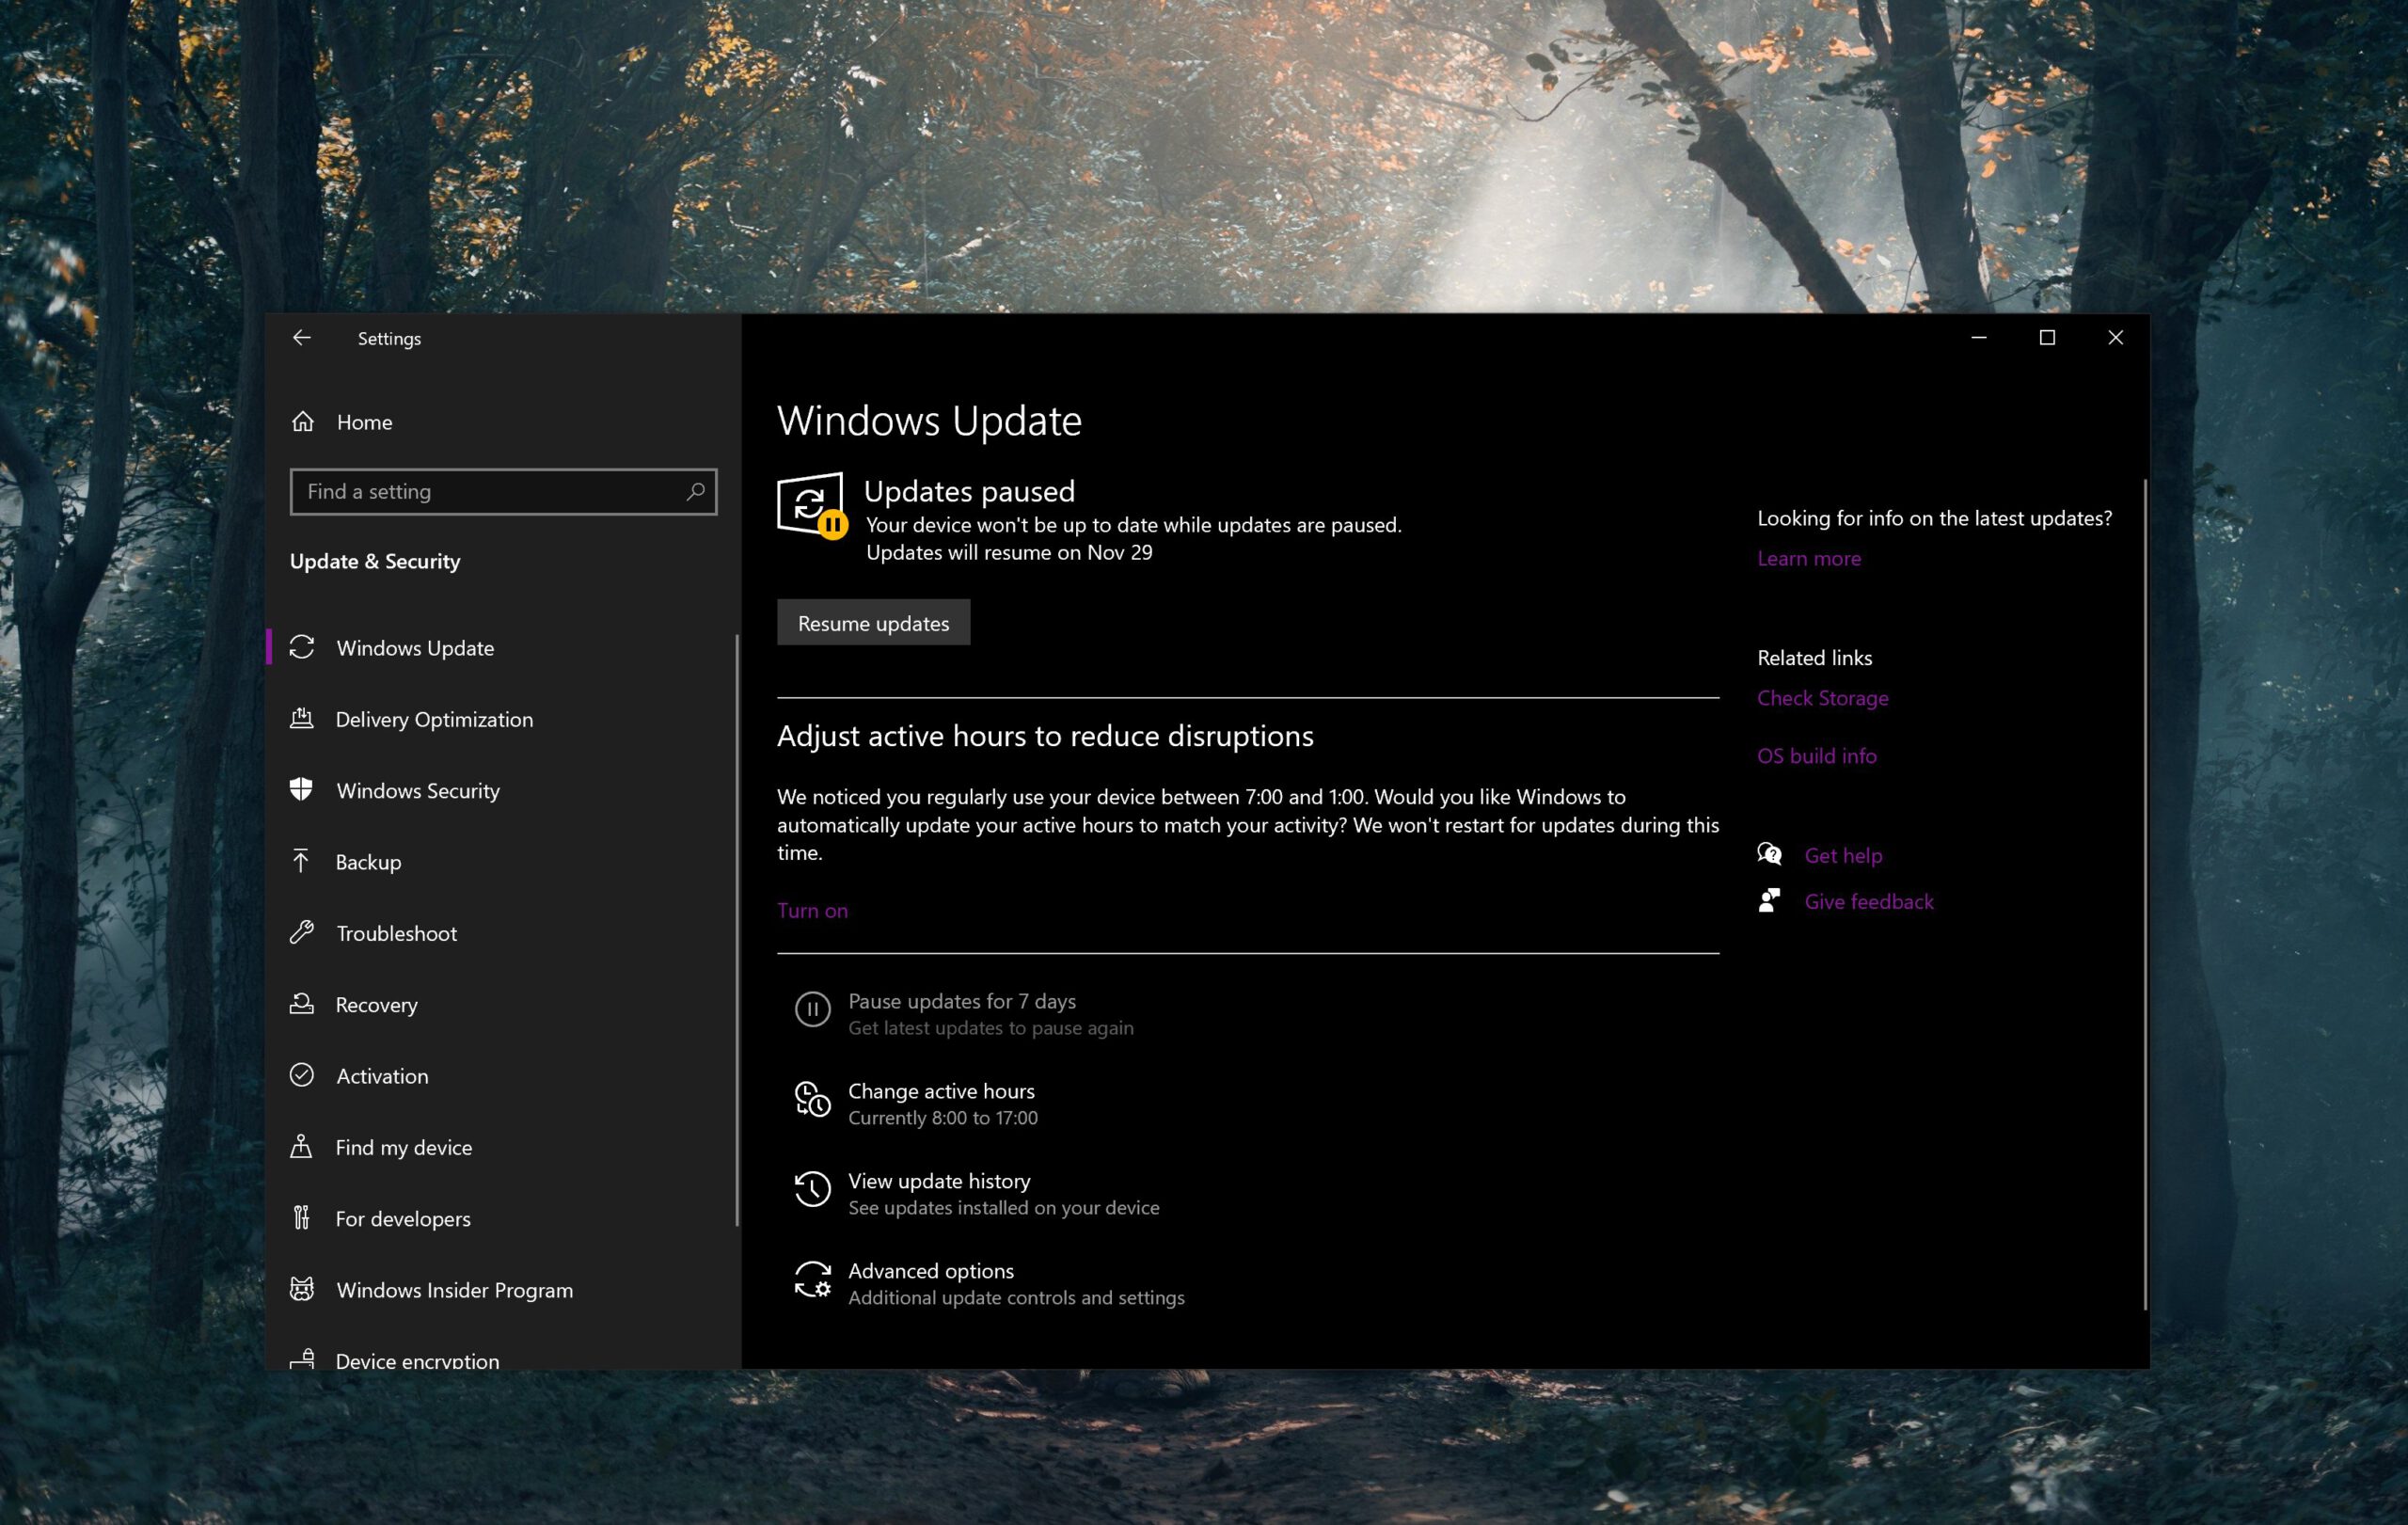Screen dimensions: 2408x1525
Task: Click the sidebar vertical scrollbar
Action: click(x=737, y=930)
